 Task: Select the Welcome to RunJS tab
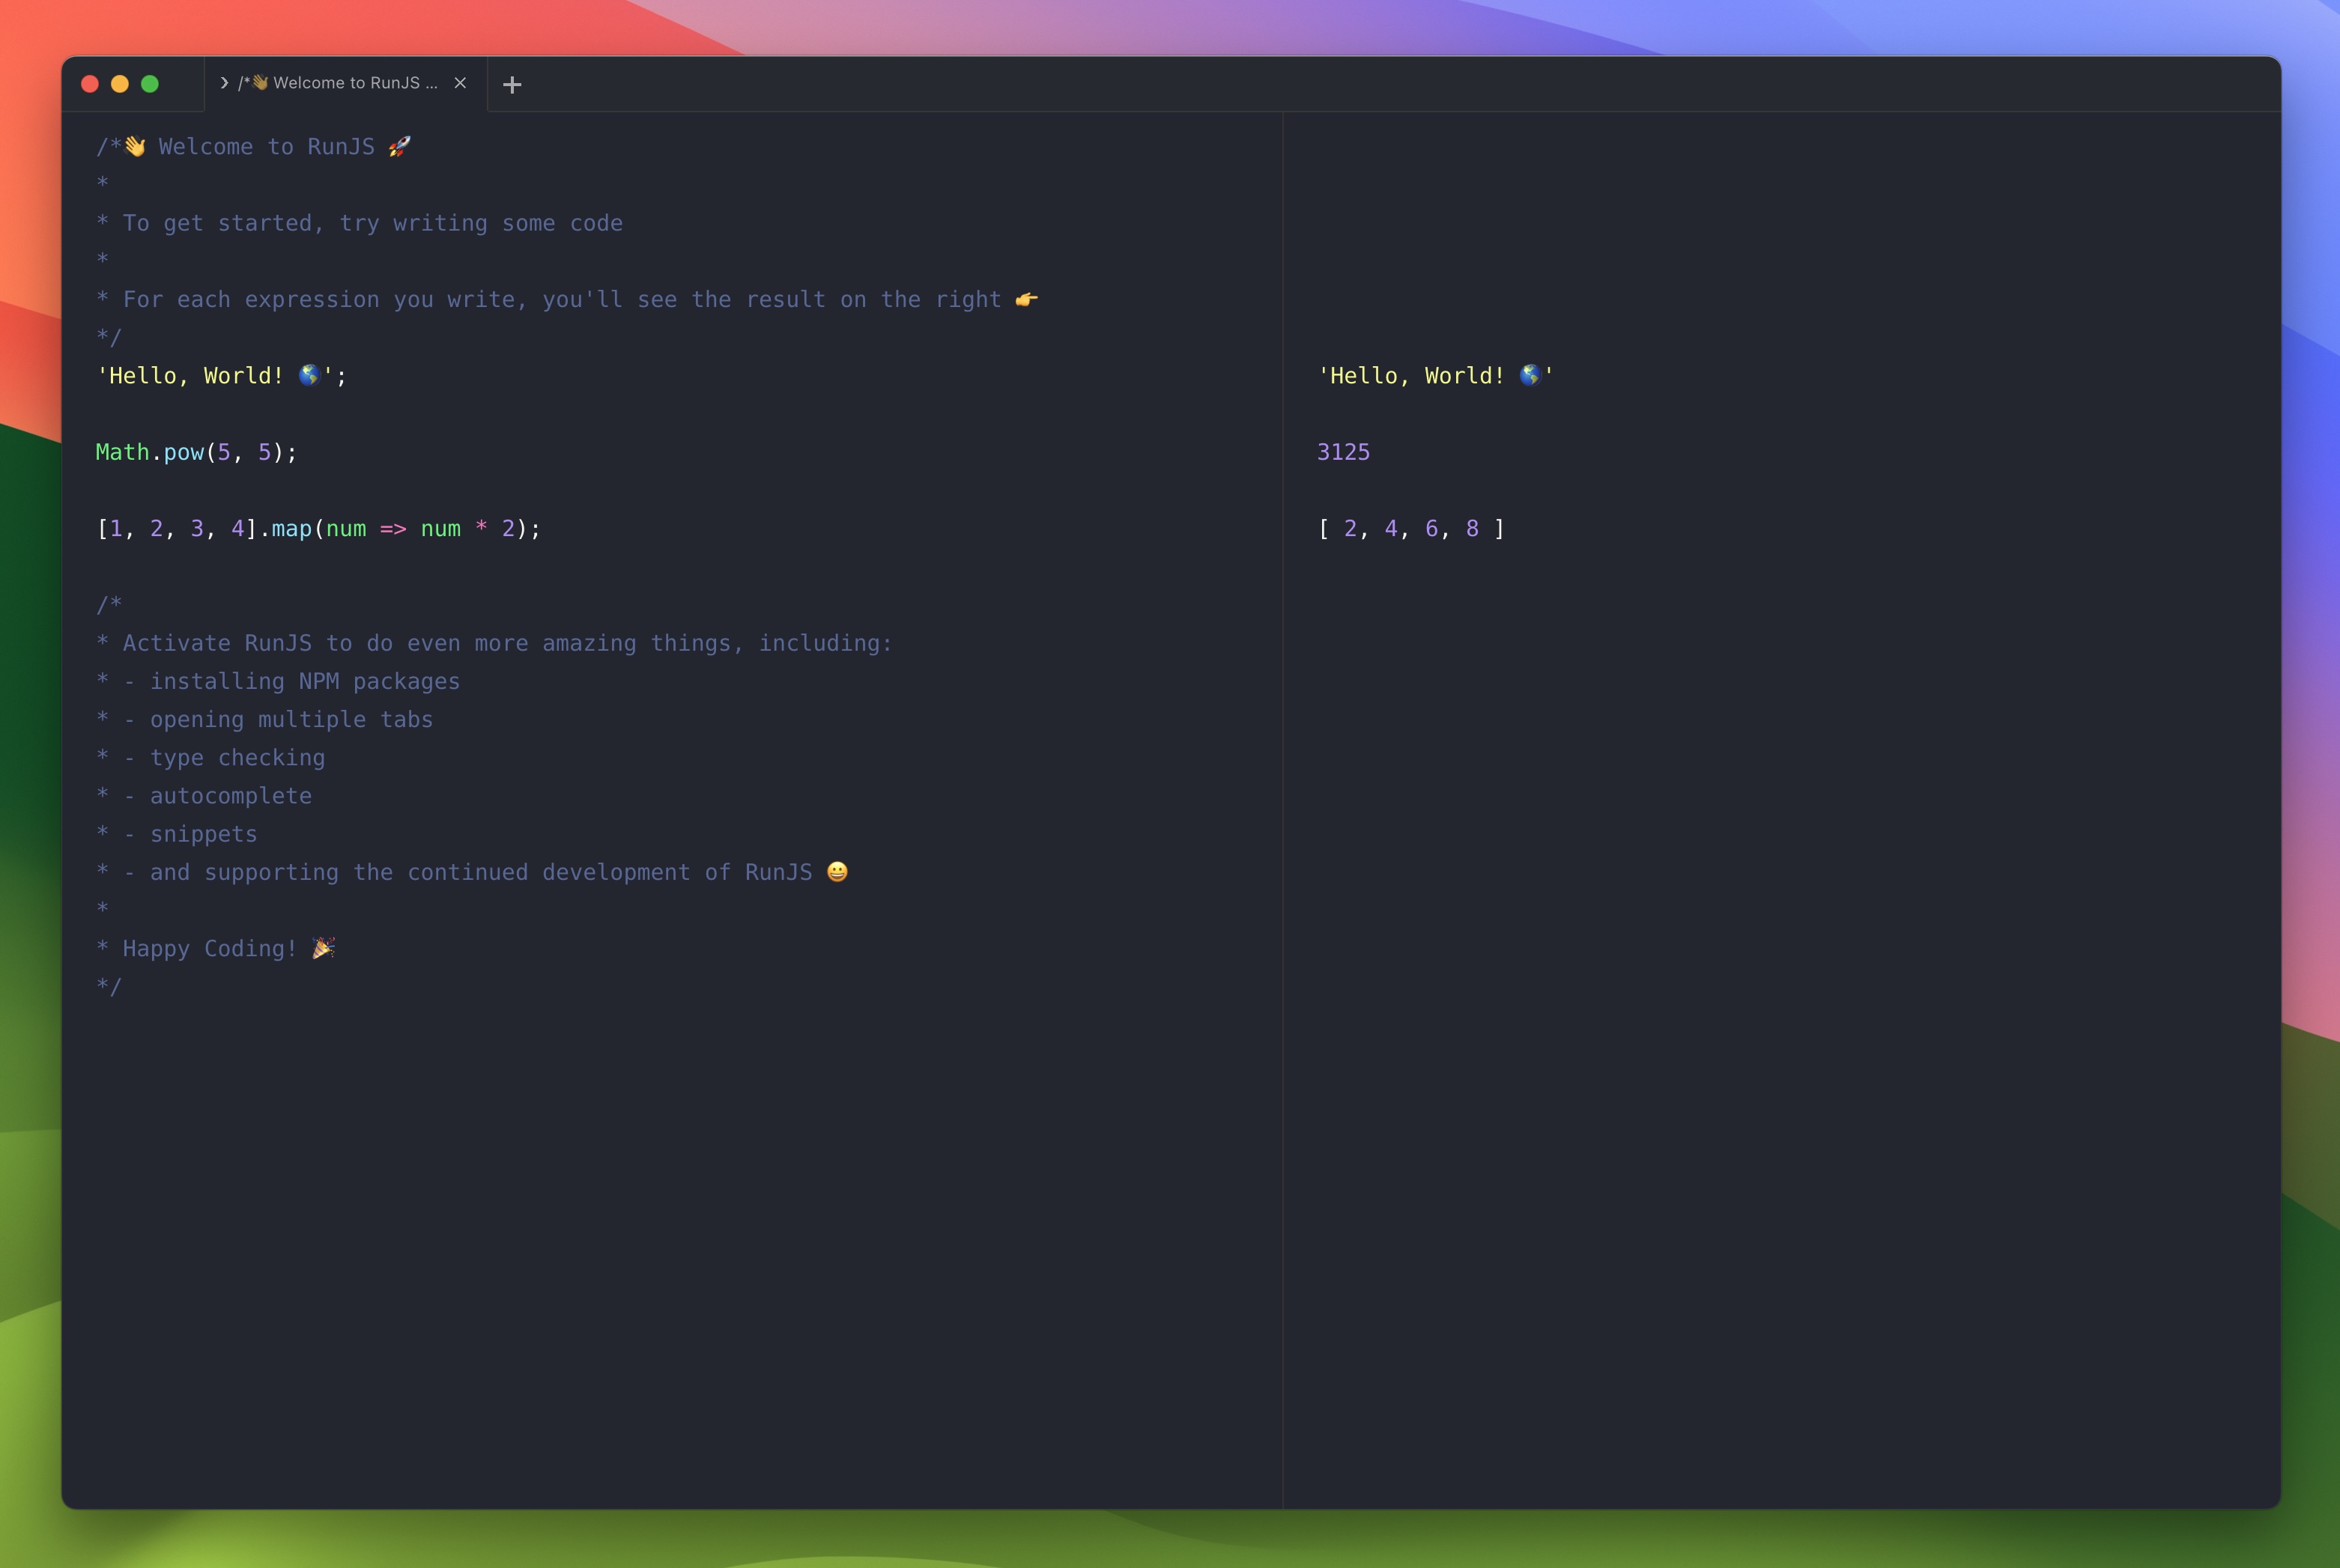pos(346,84)
